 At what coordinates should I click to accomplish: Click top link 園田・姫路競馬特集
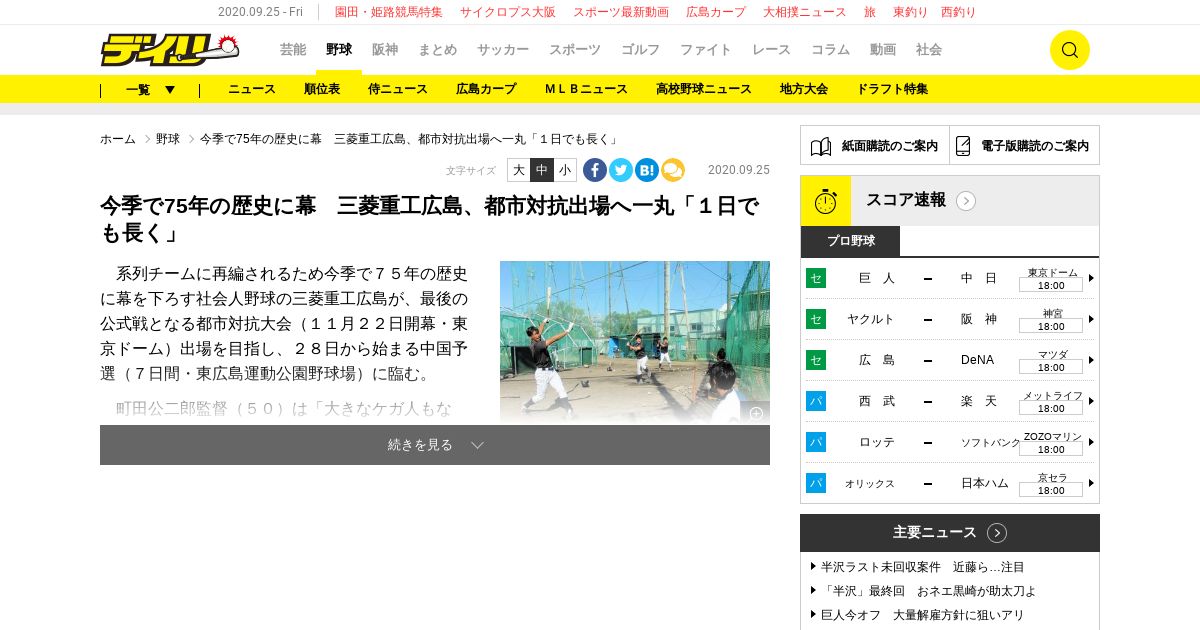[x=389, y=12]
